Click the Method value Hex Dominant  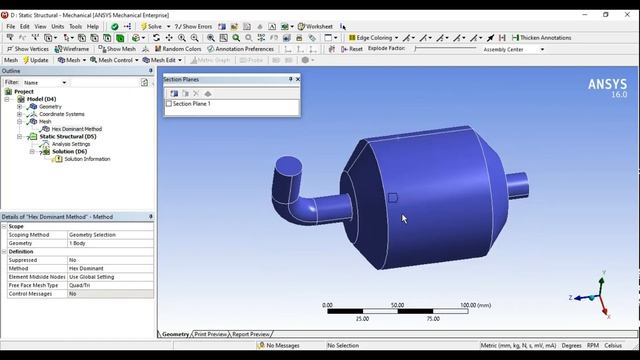click(x=110, y=269)
